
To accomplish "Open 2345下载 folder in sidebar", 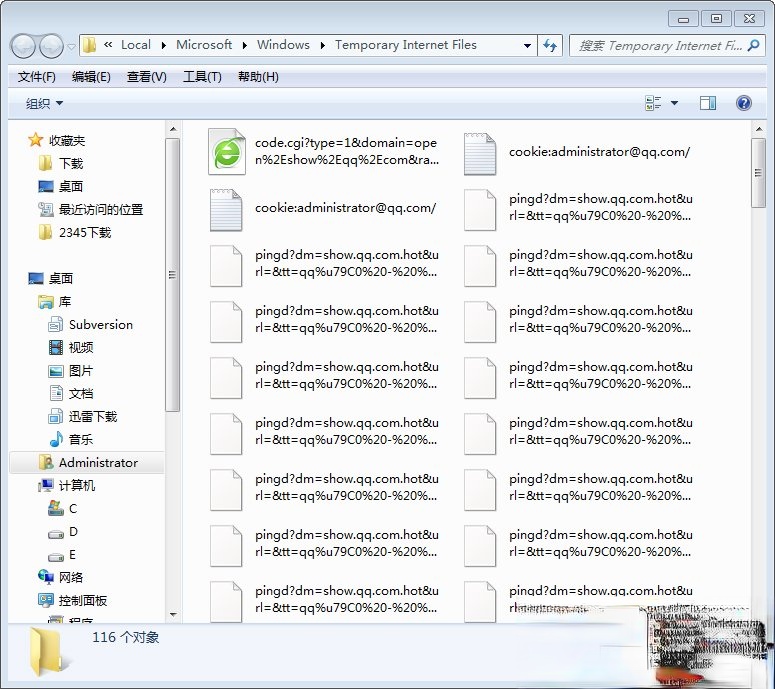I will (x=75, y=232).
